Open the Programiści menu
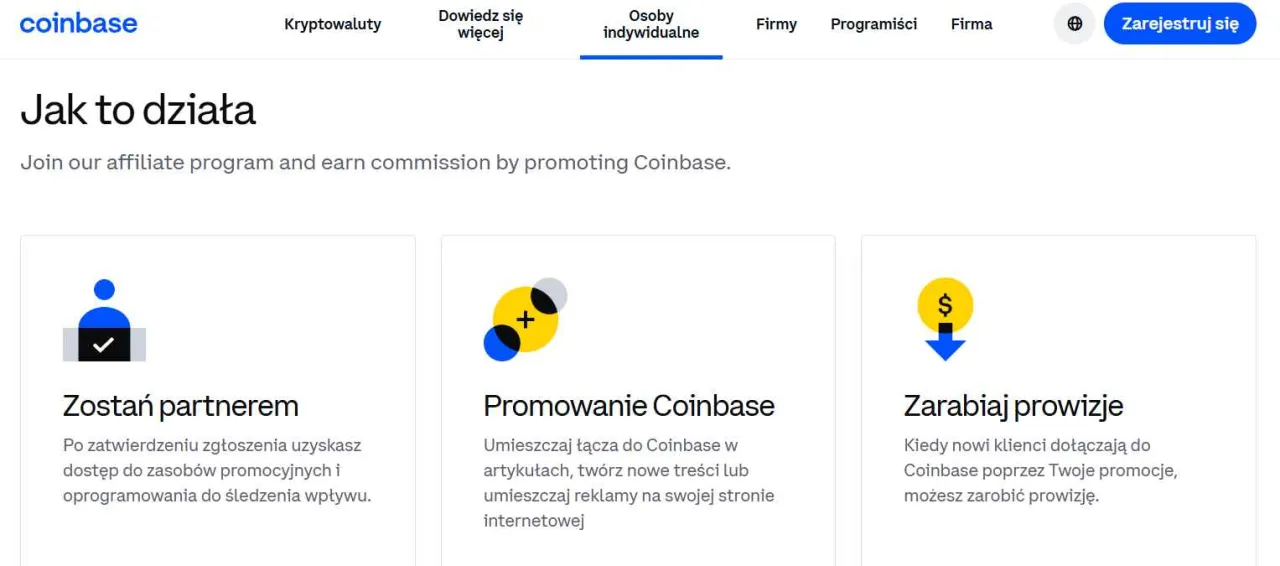 (873, 24)
